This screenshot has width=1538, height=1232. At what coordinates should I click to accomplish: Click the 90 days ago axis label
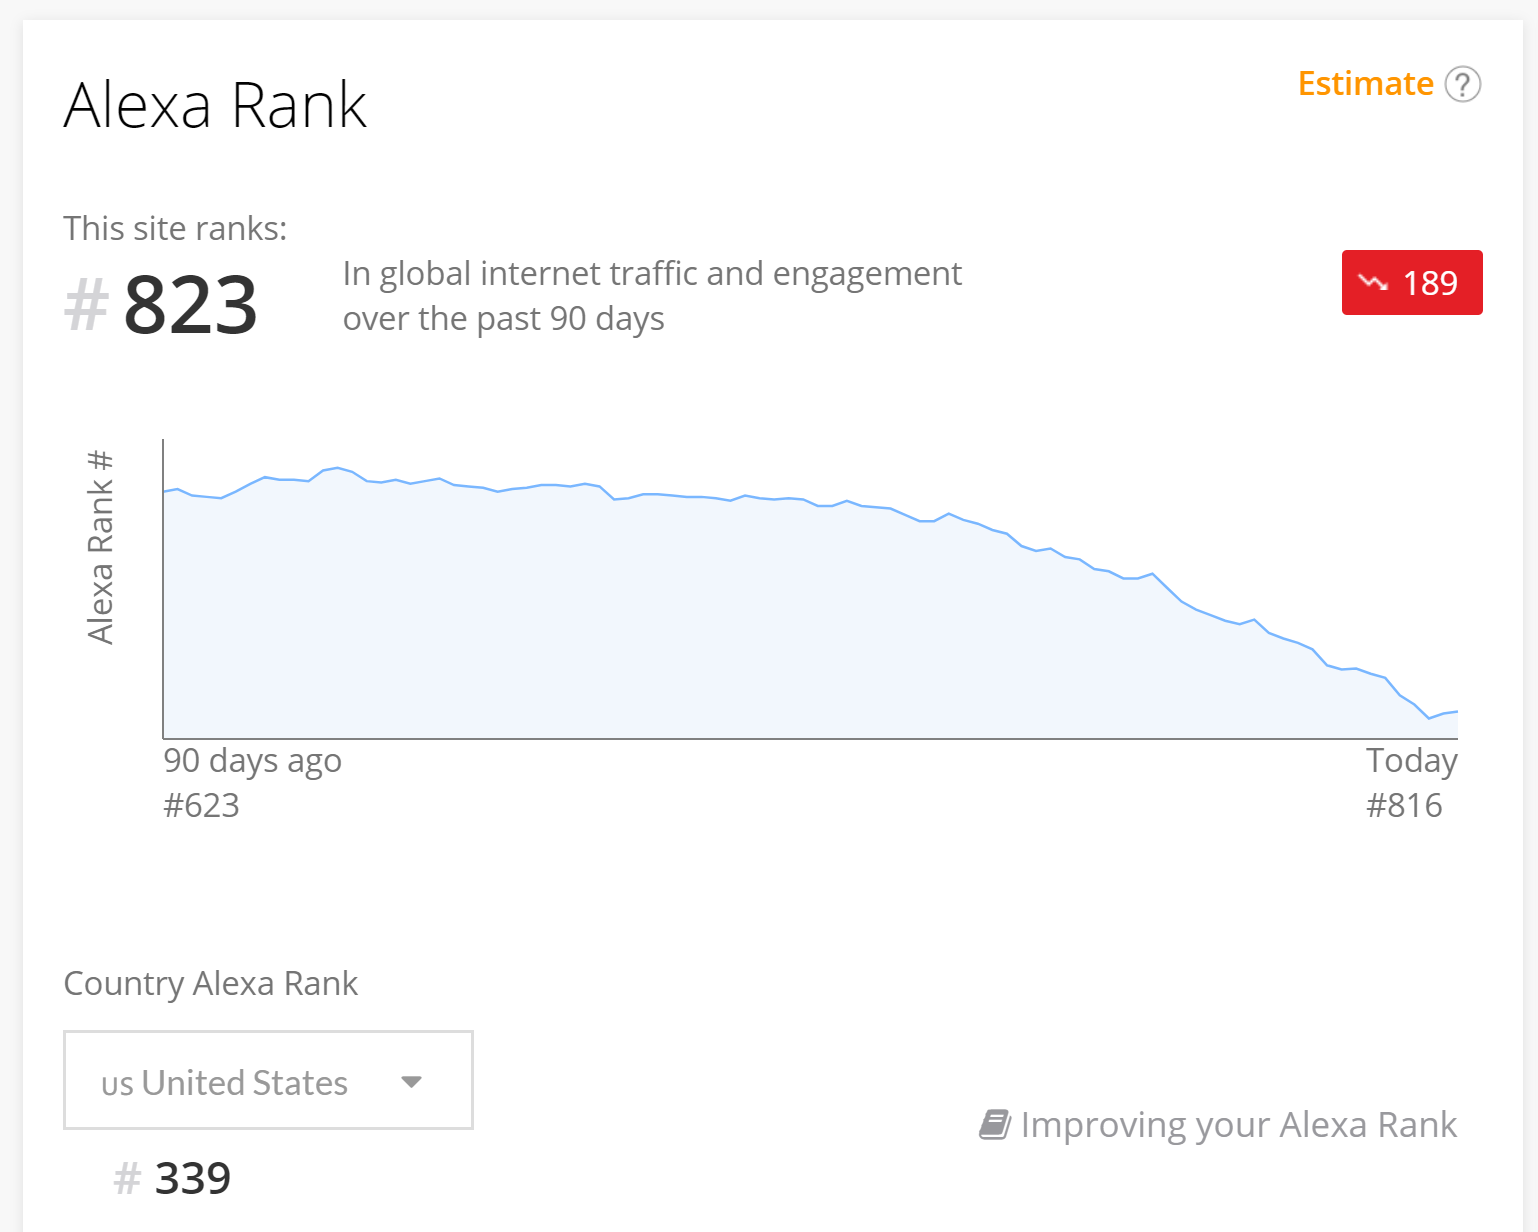click(252, 761)
